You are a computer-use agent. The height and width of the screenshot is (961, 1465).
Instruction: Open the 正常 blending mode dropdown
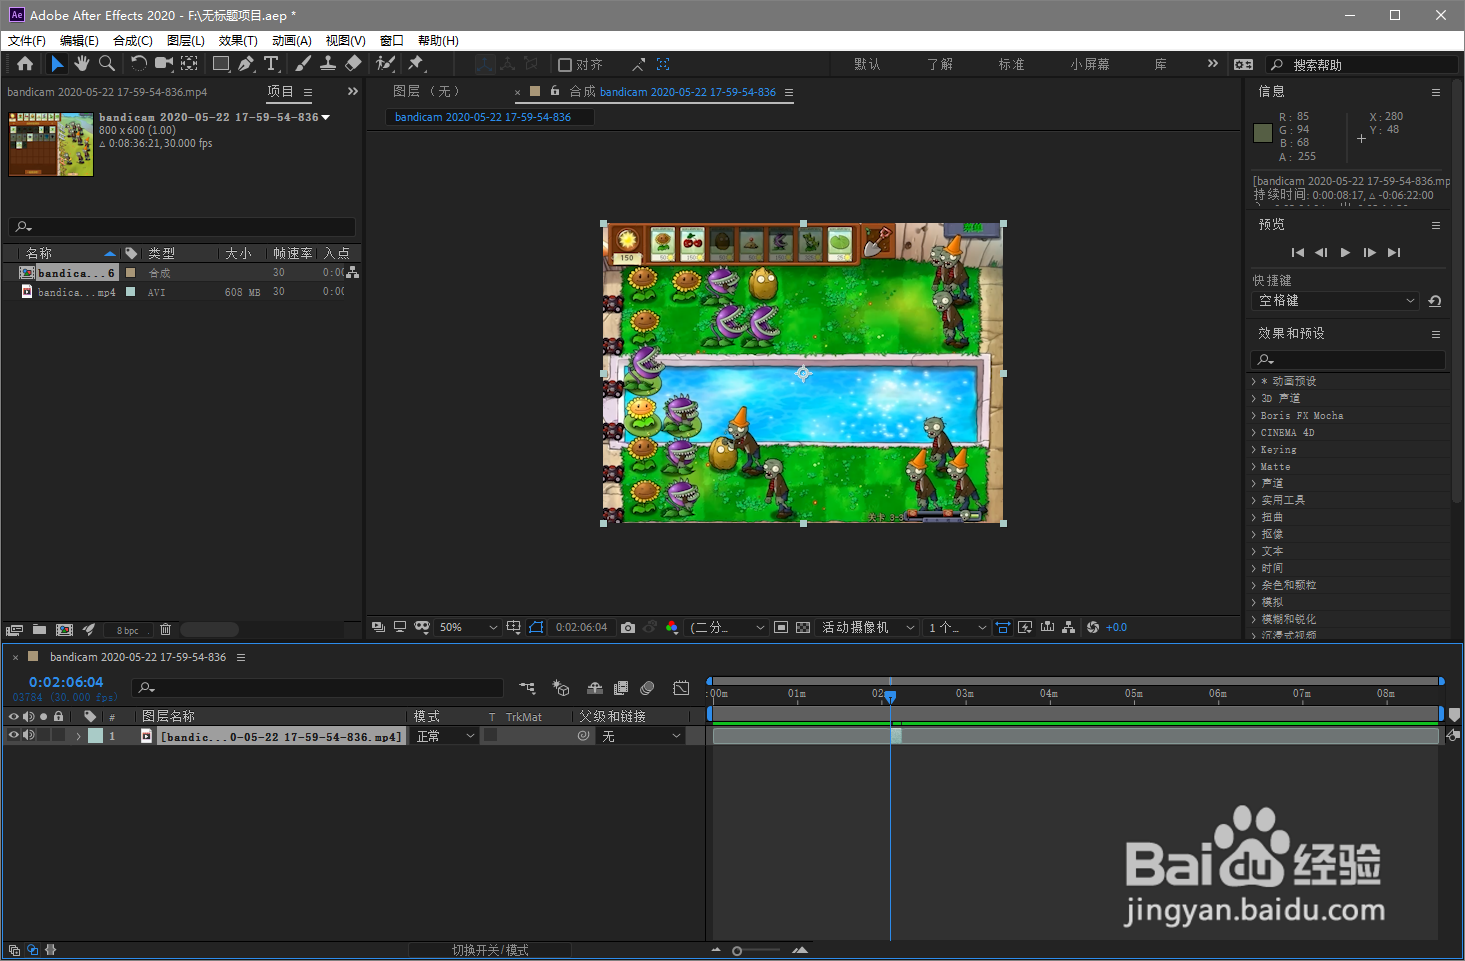446,736
